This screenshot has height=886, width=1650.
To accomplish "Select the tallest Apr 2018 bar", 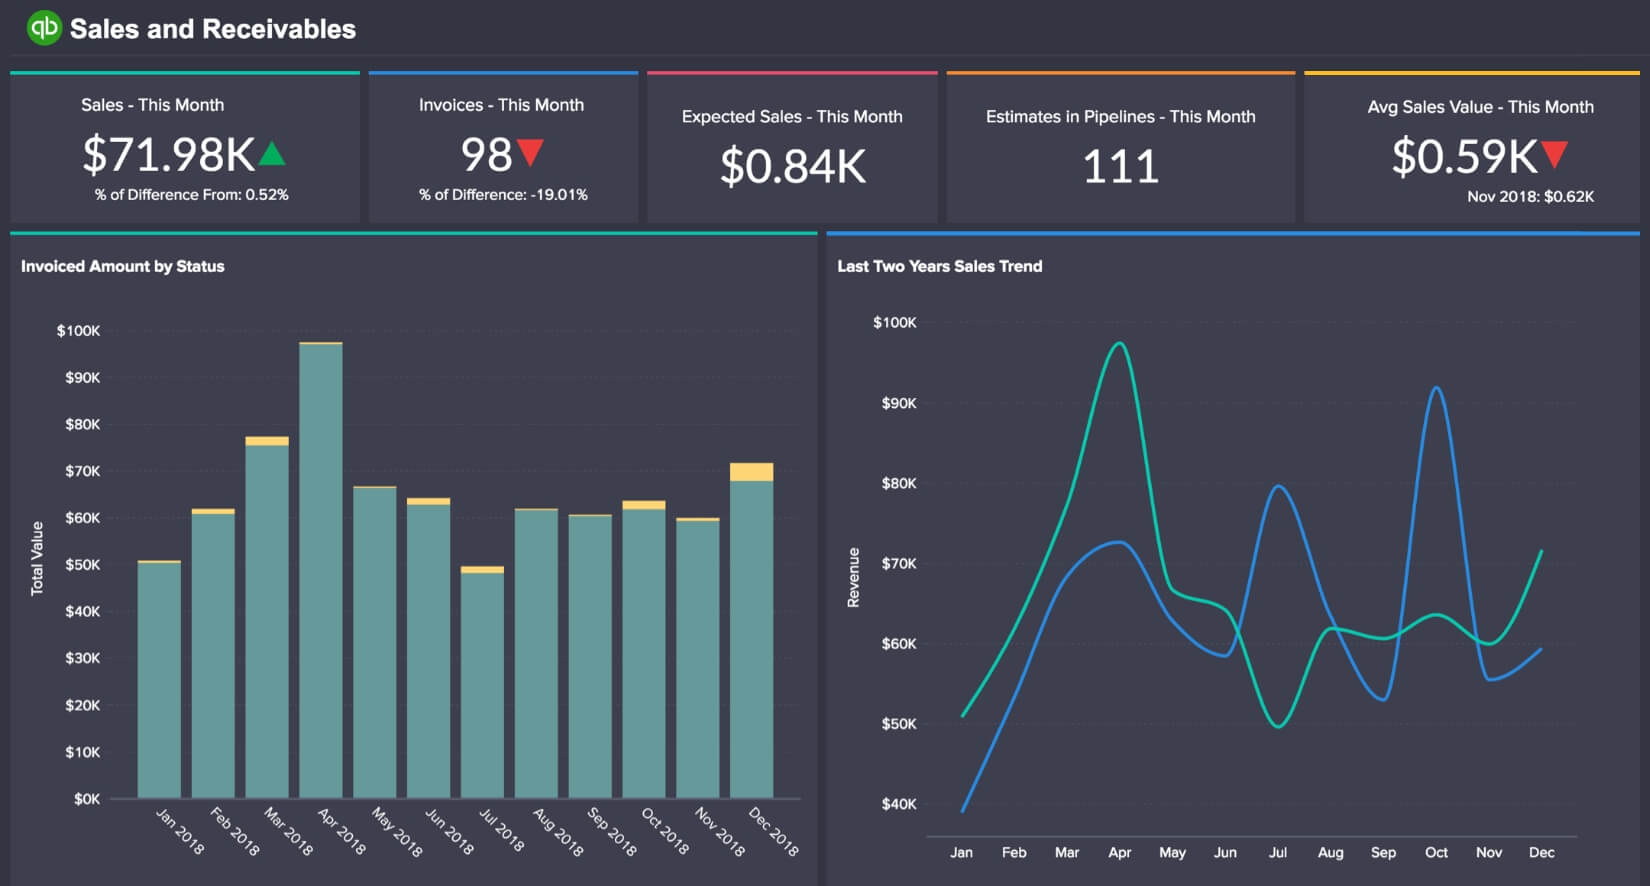I will pyautogui.click(x=321, y=570).
